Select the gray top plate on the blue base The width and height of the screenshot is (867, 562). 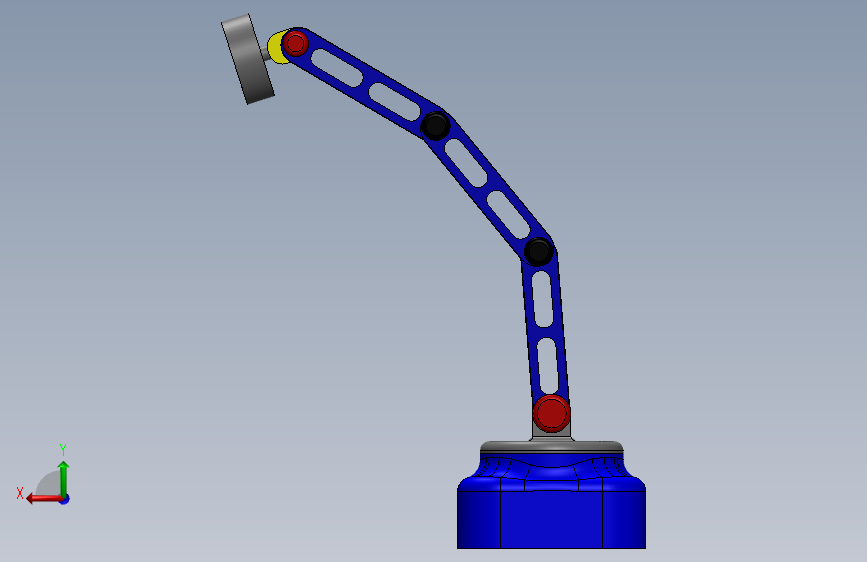point(551,447)
